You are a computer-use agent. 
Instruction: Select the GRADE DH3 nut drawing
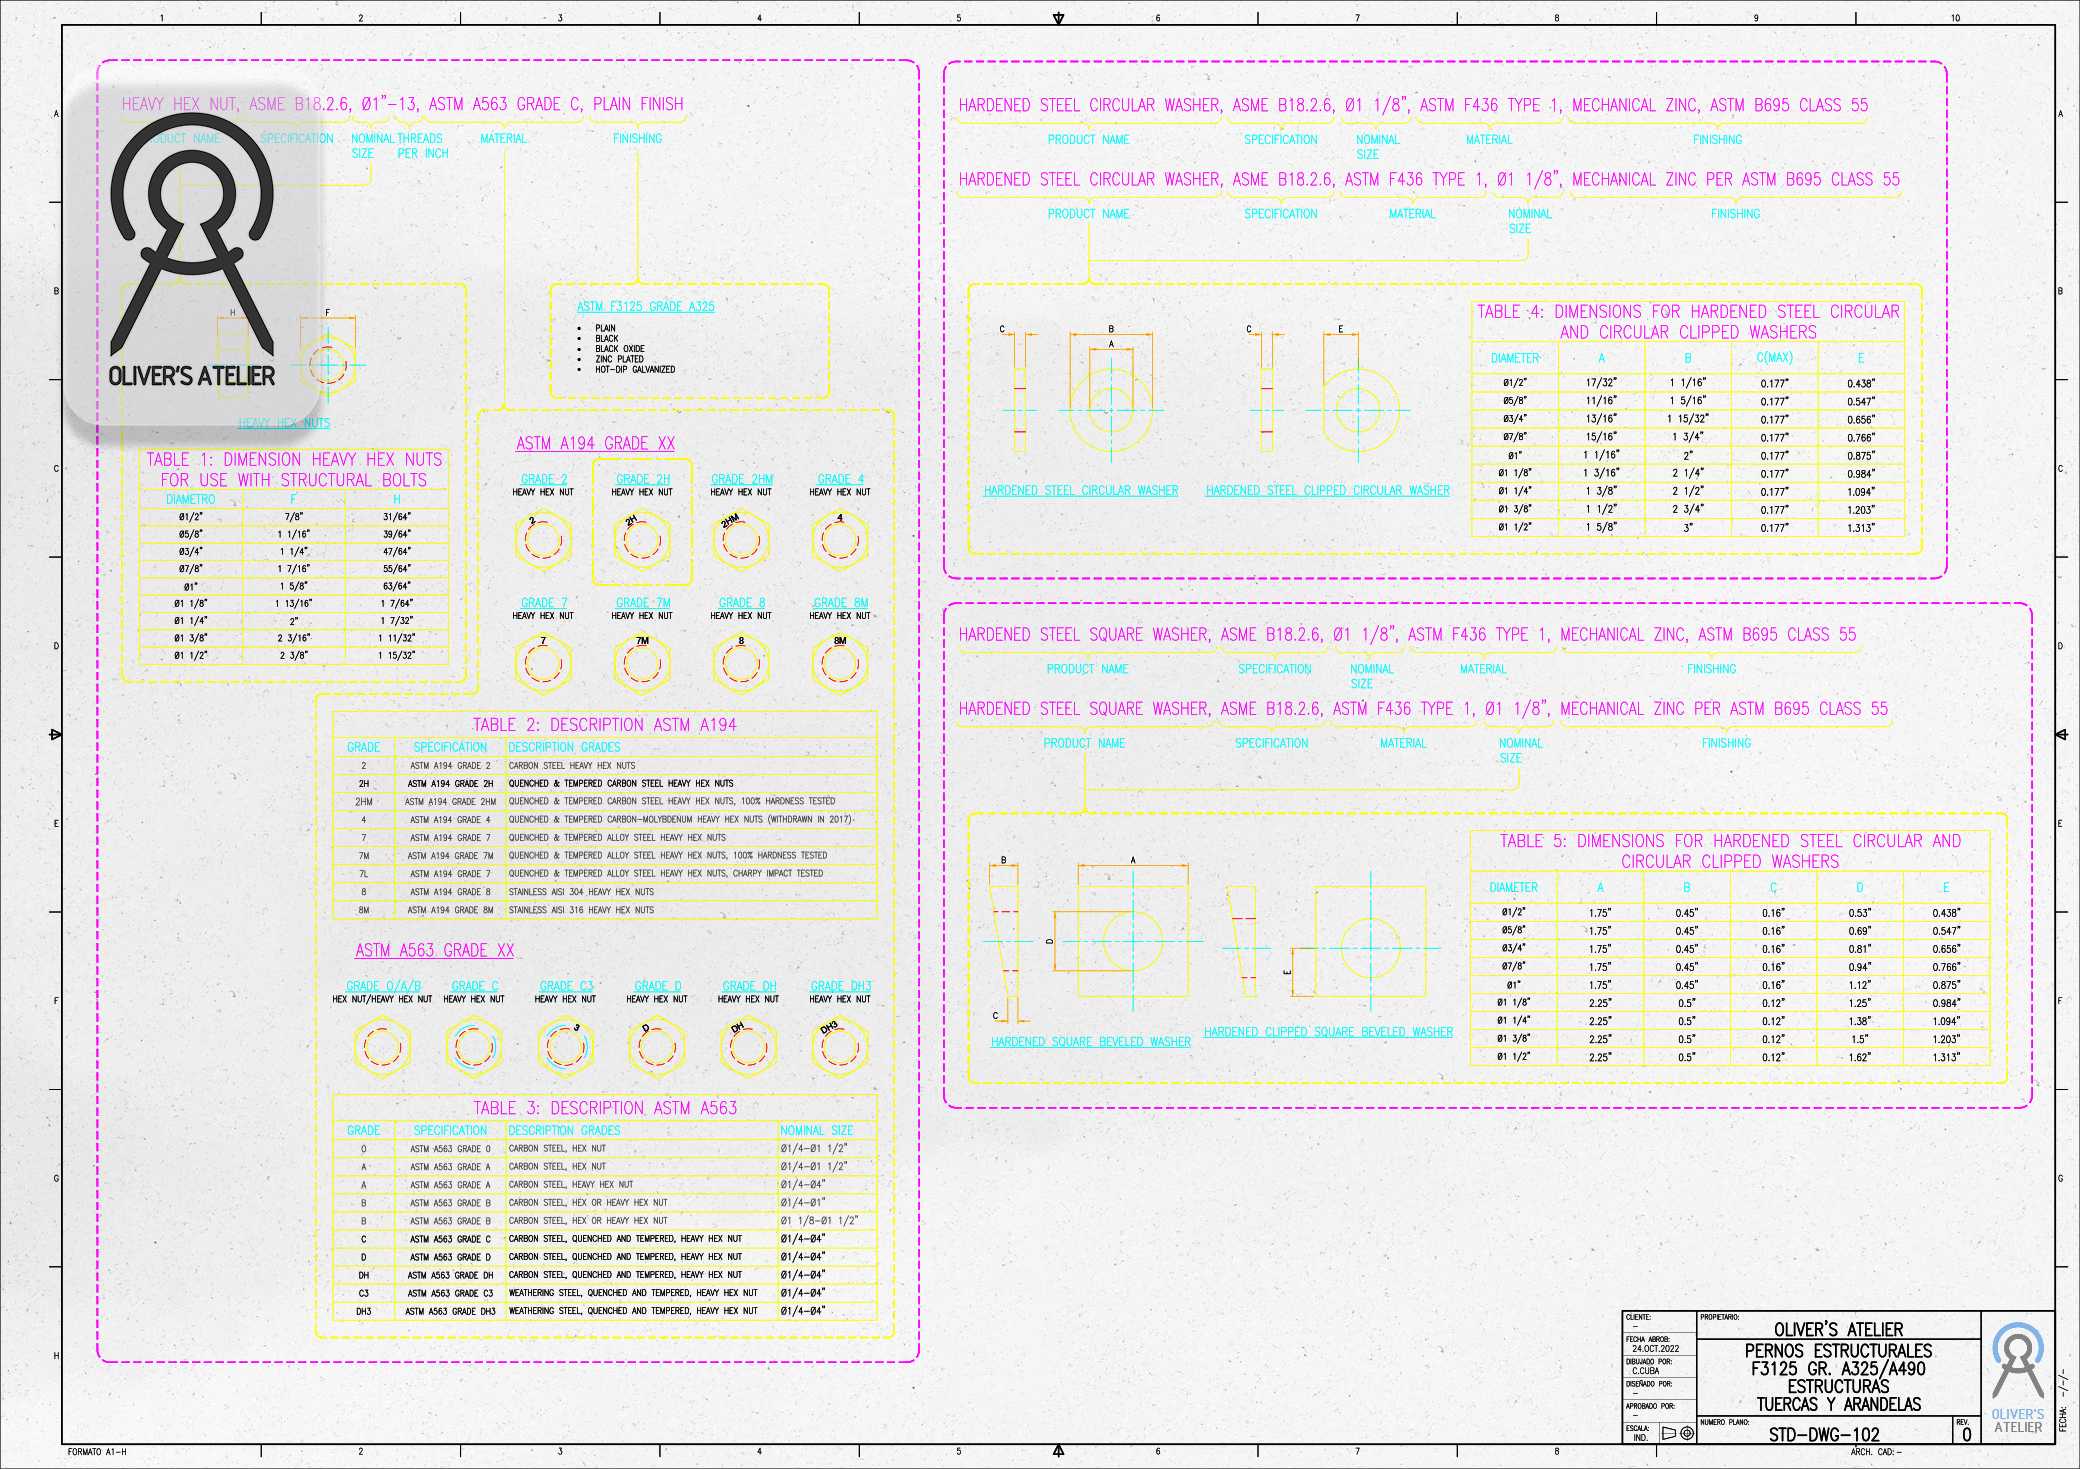[840, 1047]
